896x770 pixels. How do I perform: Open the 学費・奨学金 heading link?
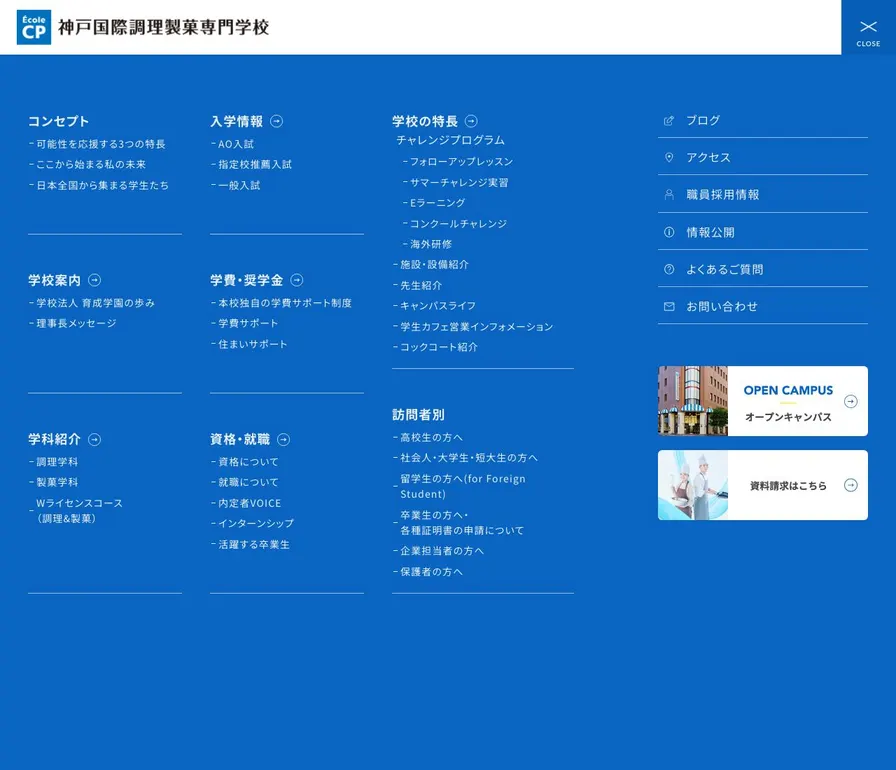coord(246,280)
